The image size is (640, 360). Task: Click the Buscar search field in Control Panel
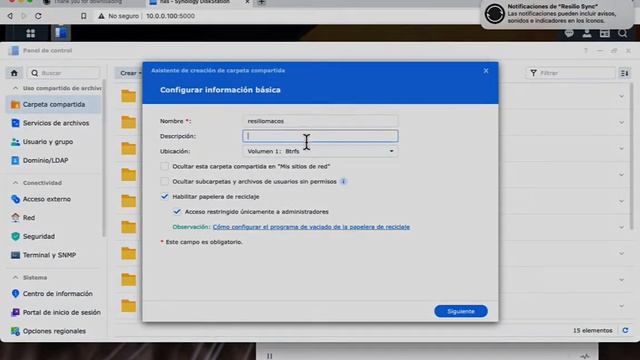64,73
